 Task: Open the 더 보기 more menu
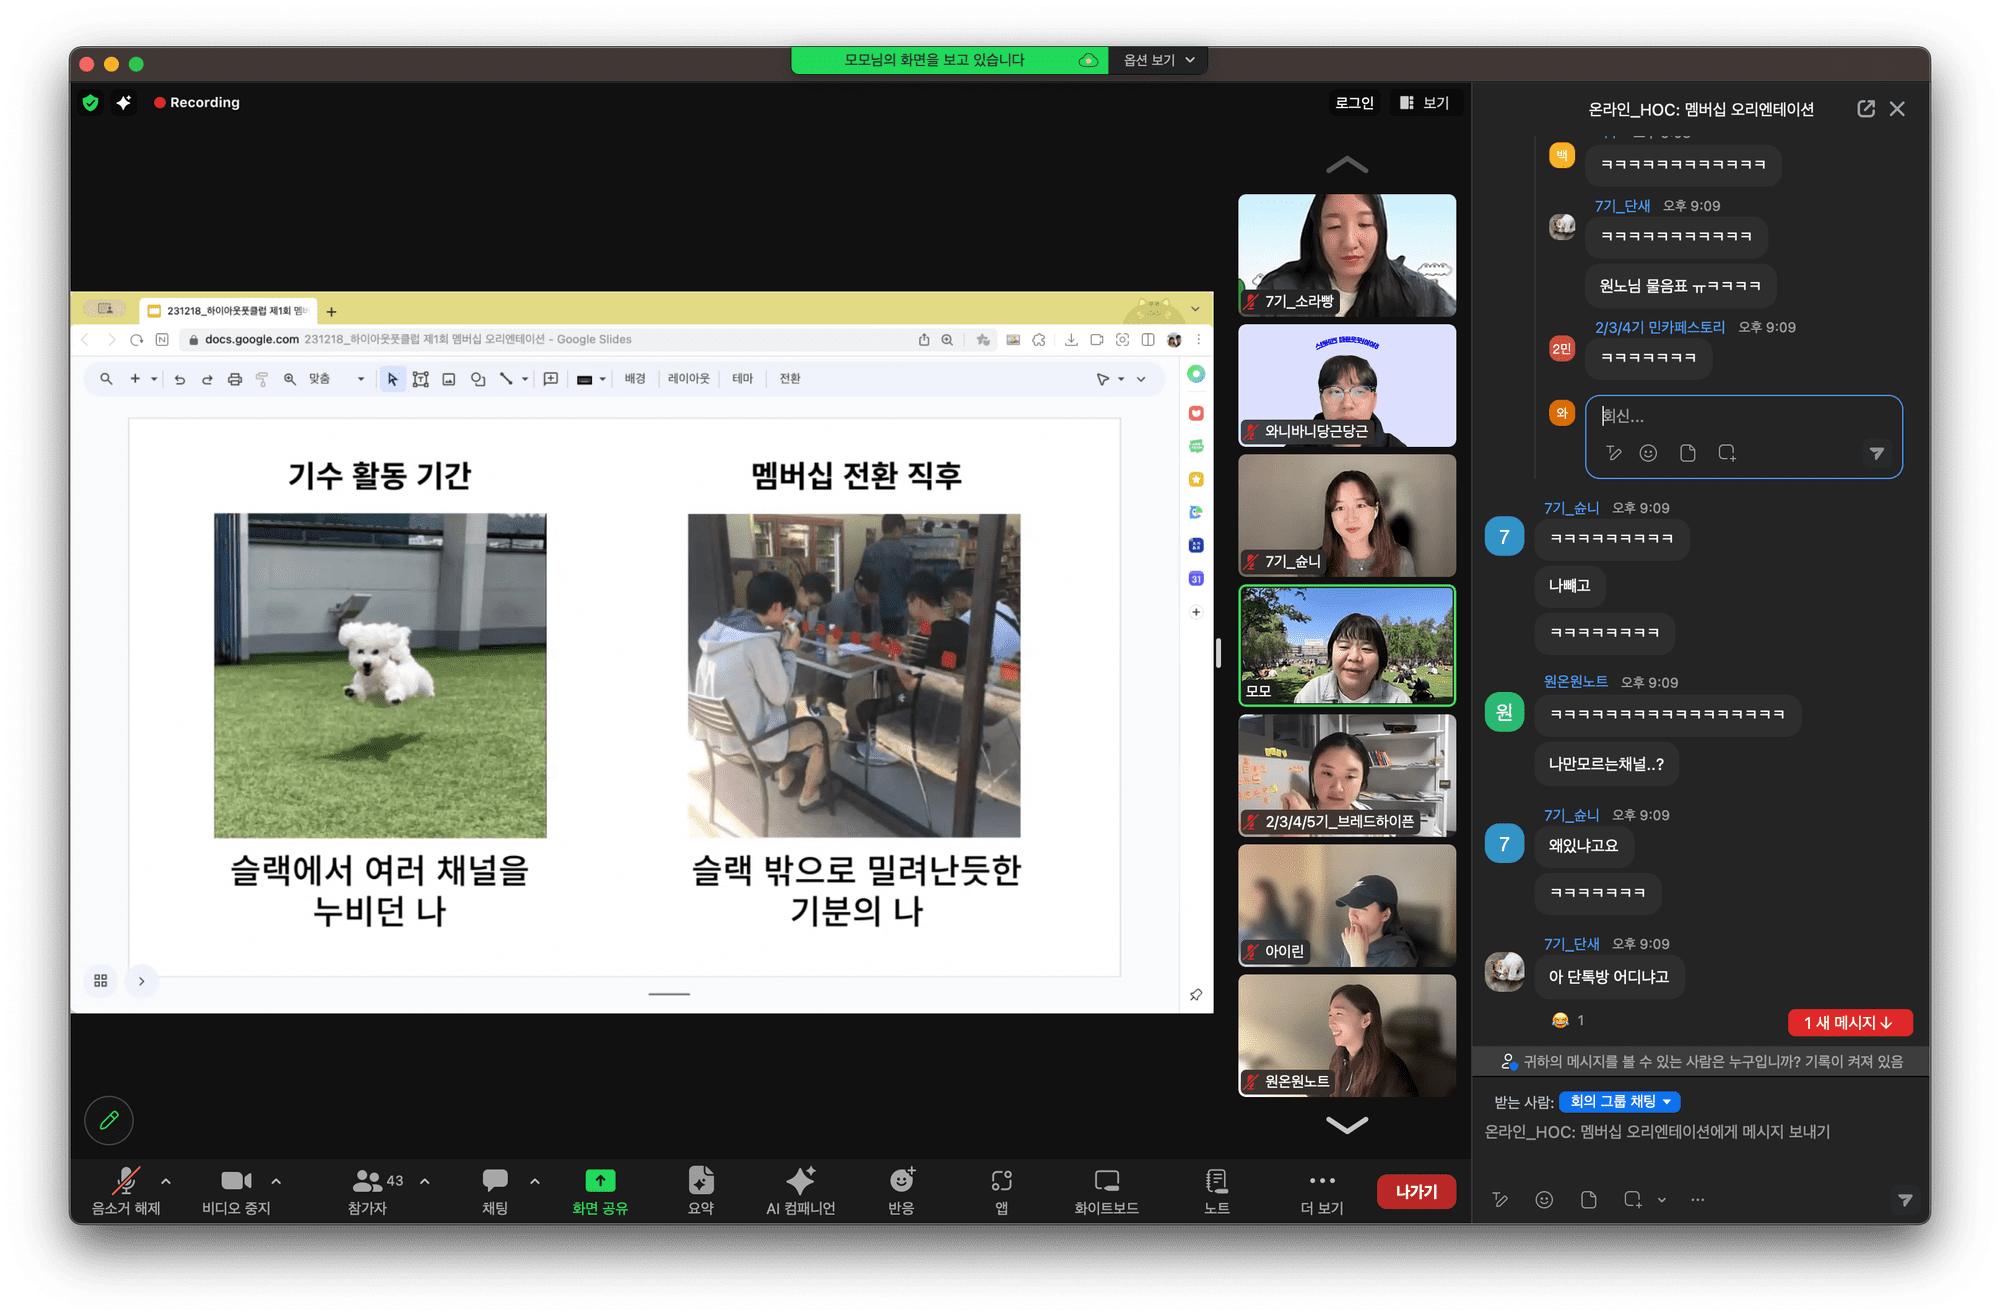(x=1321, y=1182)
